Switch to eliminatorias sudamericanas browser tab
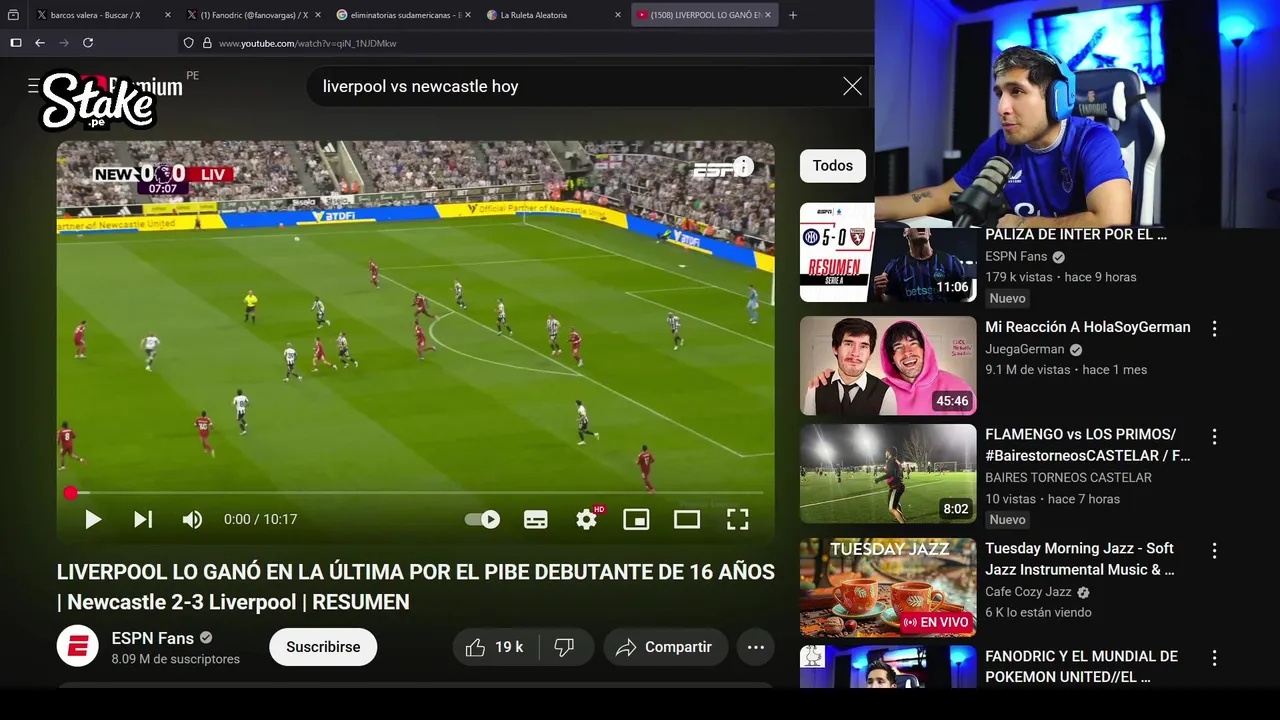The width and height of the screenshot is (1280, 720). pyautogui.click(x=405, y=15)
